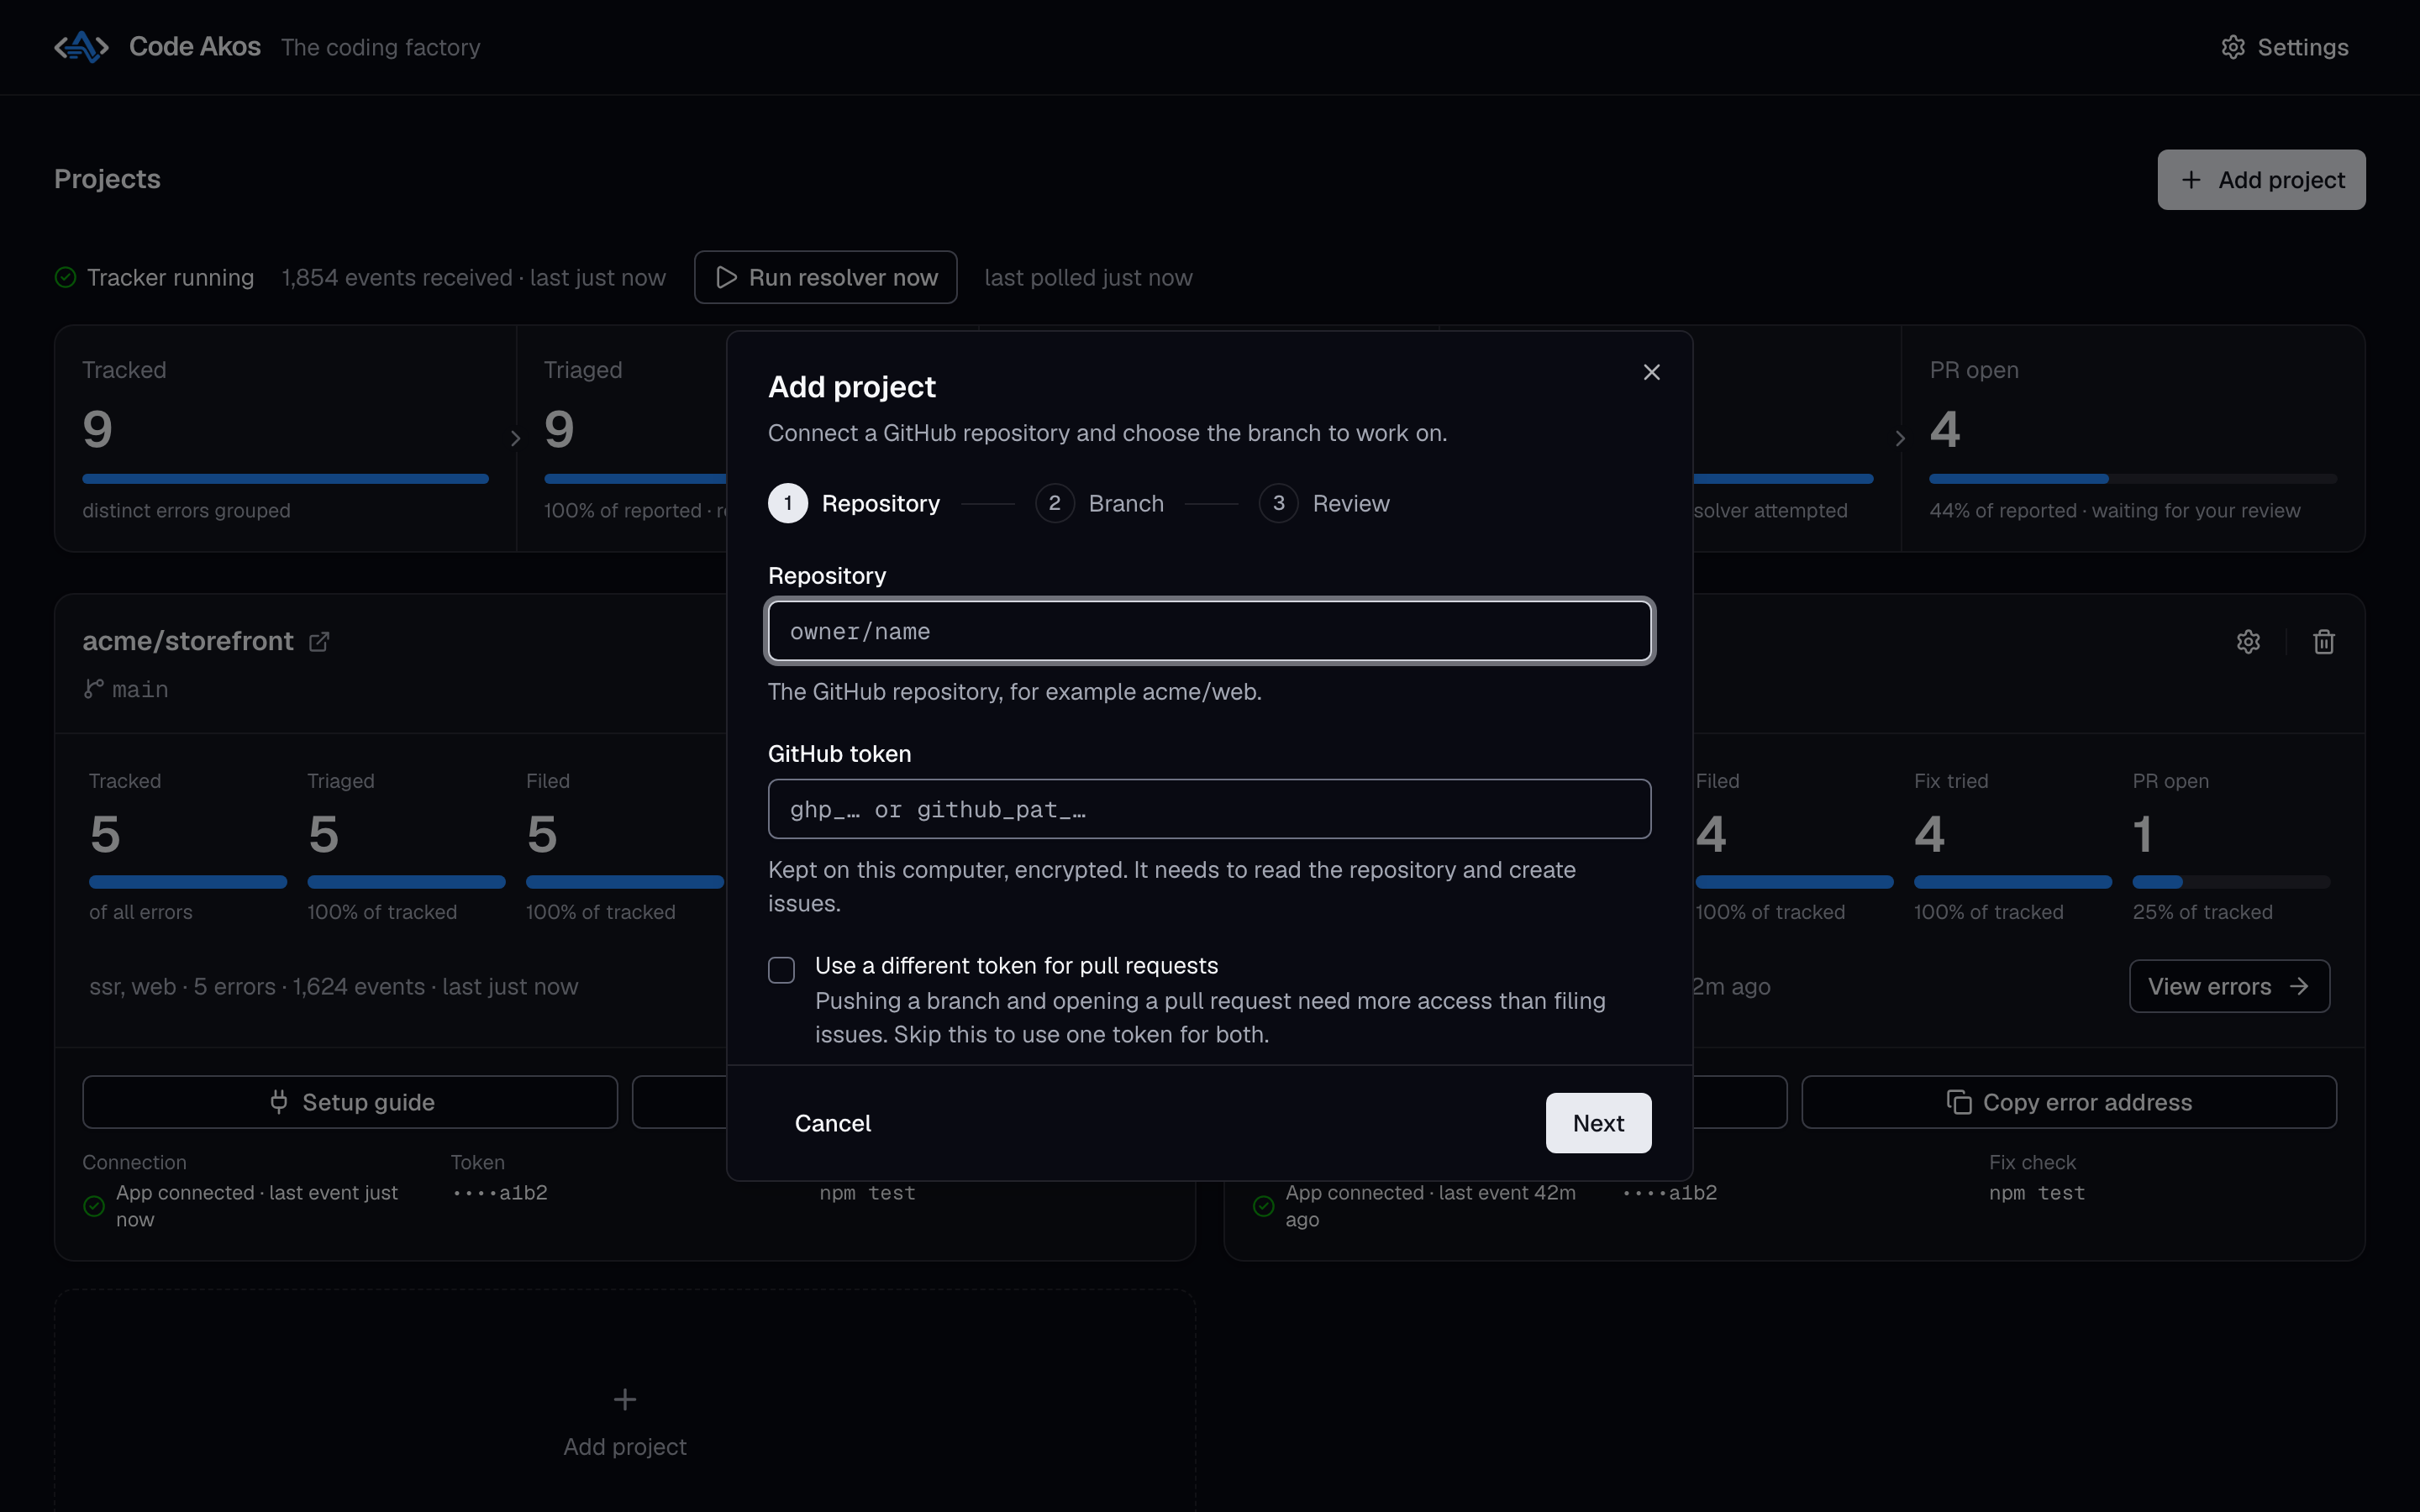Open project settings gear on second card
The width and height of the screenshot is (2420, 1512).
2248,642
